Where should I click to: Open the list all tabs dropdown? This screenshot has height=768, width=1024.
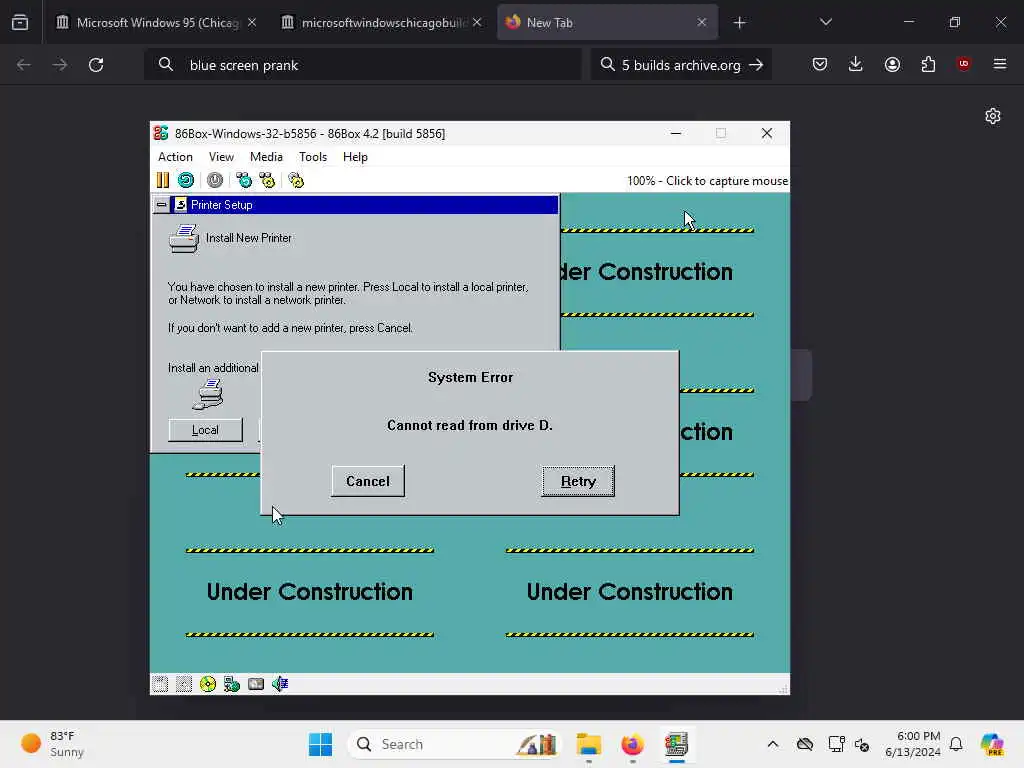825,22
